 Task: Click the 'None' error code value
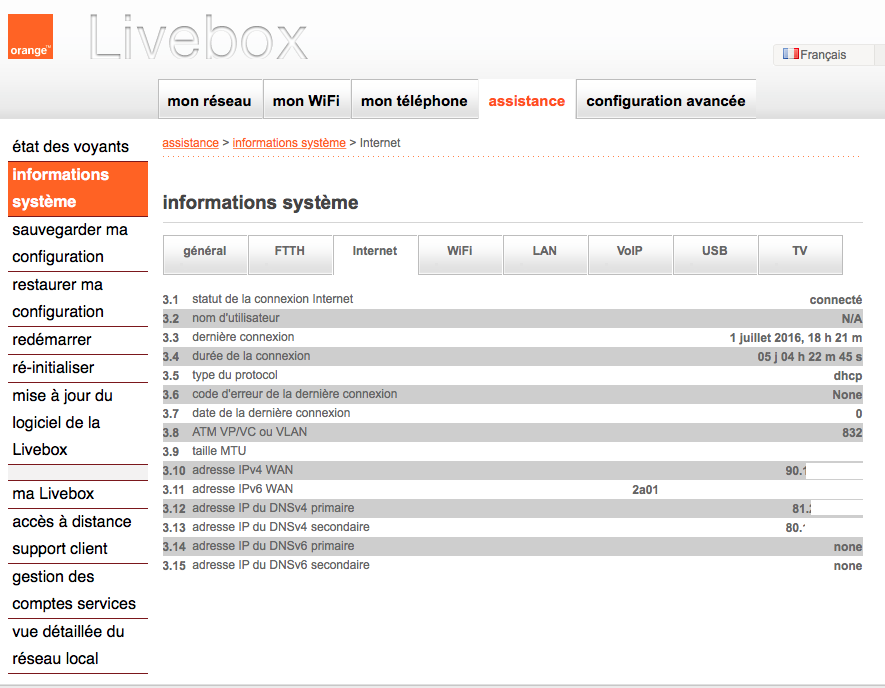pos(847,395)
